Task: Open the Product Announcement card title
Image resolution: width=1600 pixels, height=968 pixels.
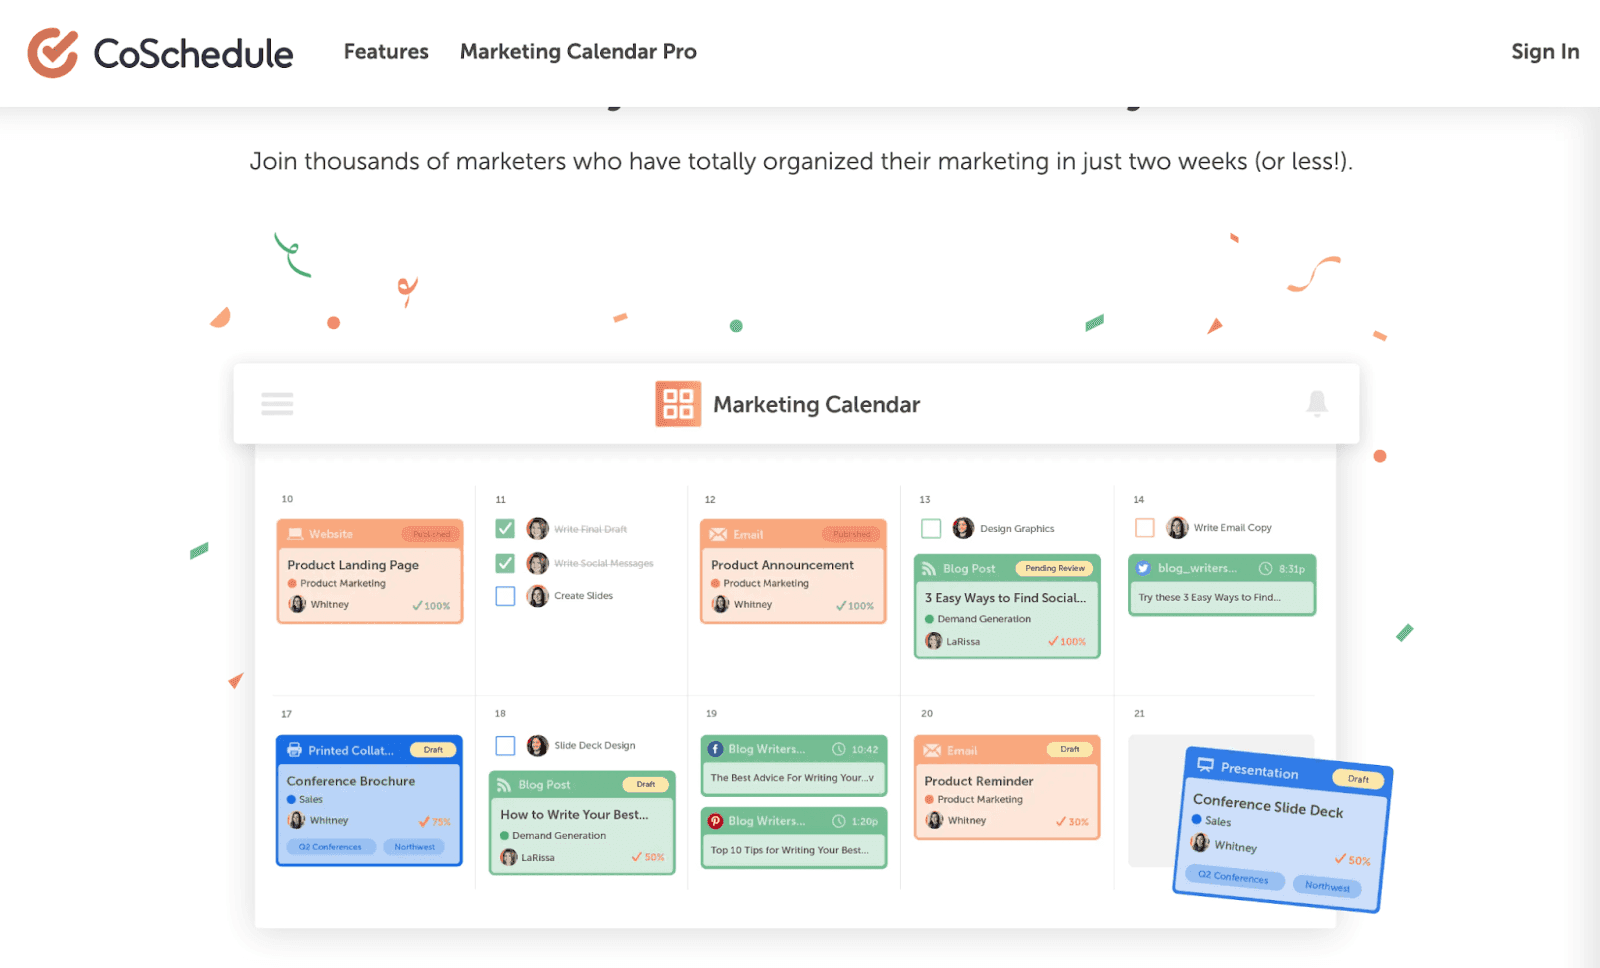Action: pos(782,565)
